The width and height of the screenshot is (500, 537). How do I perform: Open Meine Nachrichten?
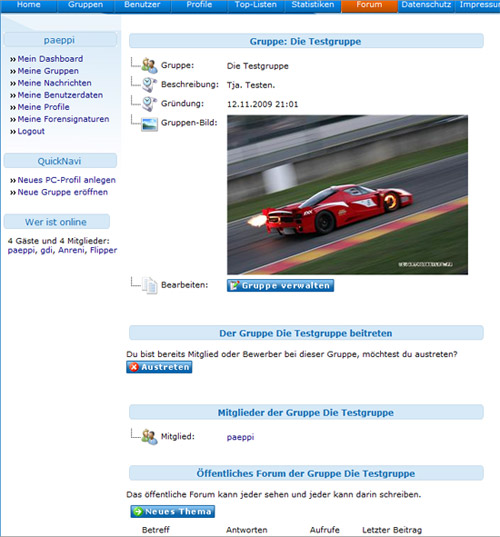tap(54, 83)
